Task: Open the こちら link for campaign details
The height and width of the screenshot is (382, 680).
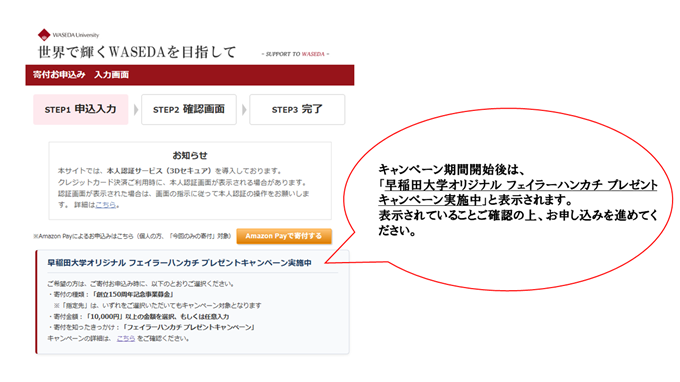Action: pyautogui.click(x=126, y=338)
